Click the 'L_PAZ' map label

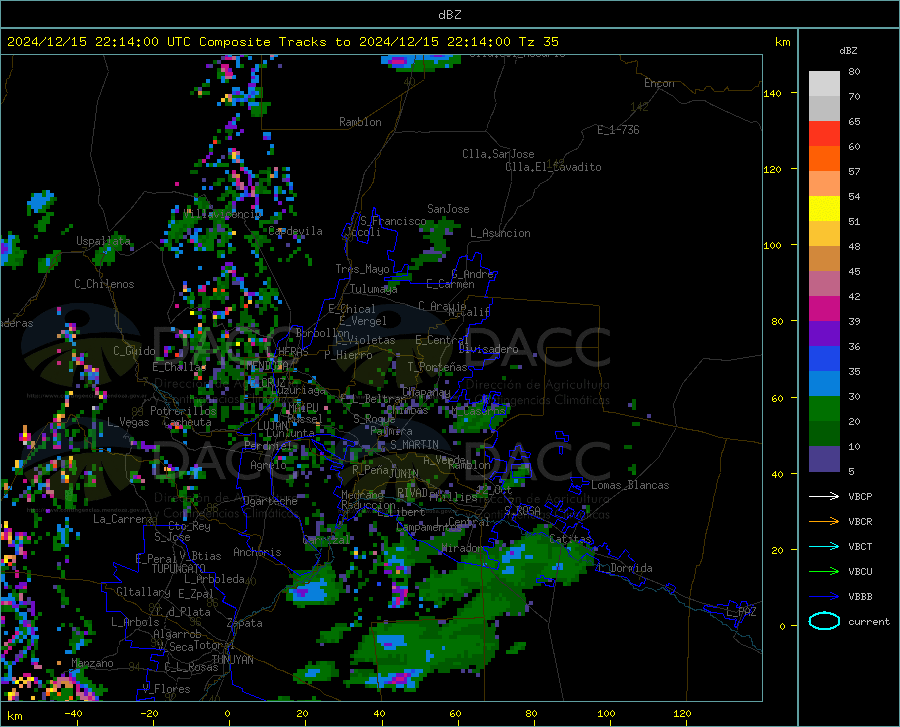click(741, 612)
